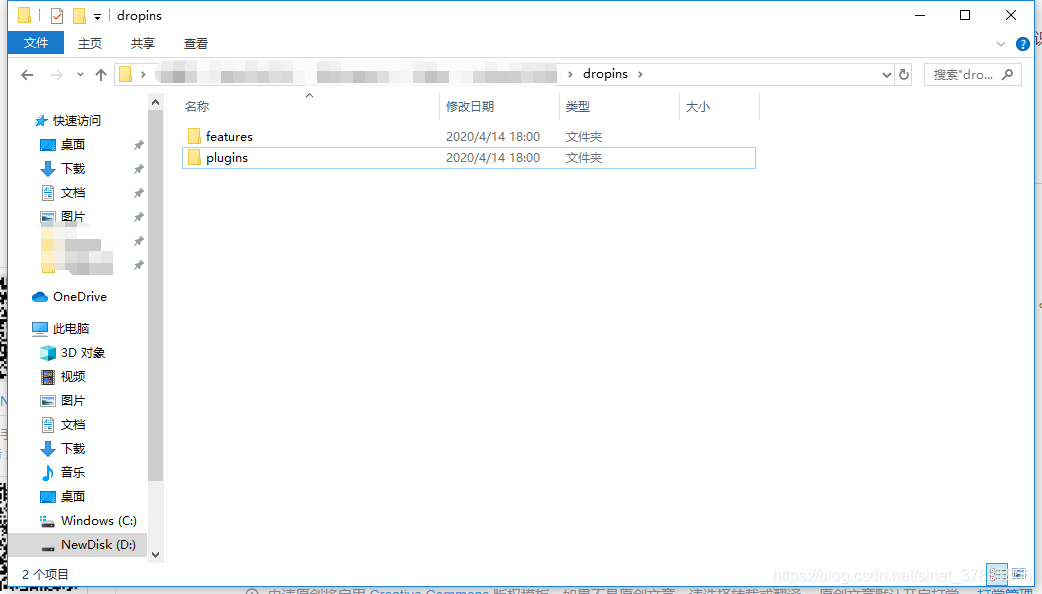Click the properties quick access toolbar icon
Image resolution: width=1042 pixels, height=594 pixels.
(x=57, y=15)
